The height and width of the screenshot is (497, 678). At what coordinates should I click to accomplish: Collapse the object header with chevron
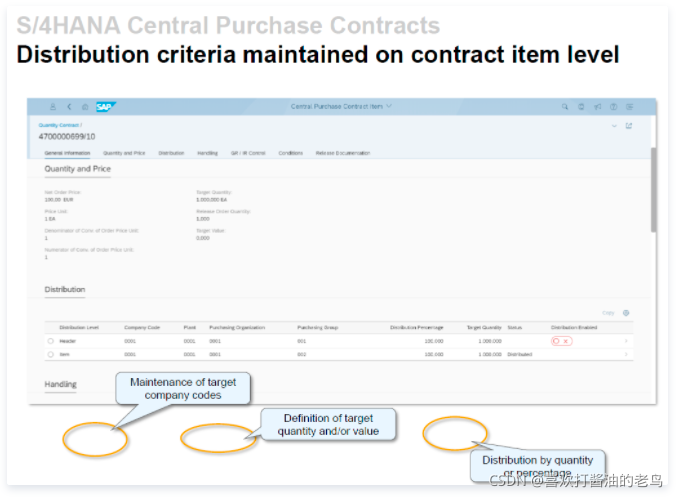(614, 126)
